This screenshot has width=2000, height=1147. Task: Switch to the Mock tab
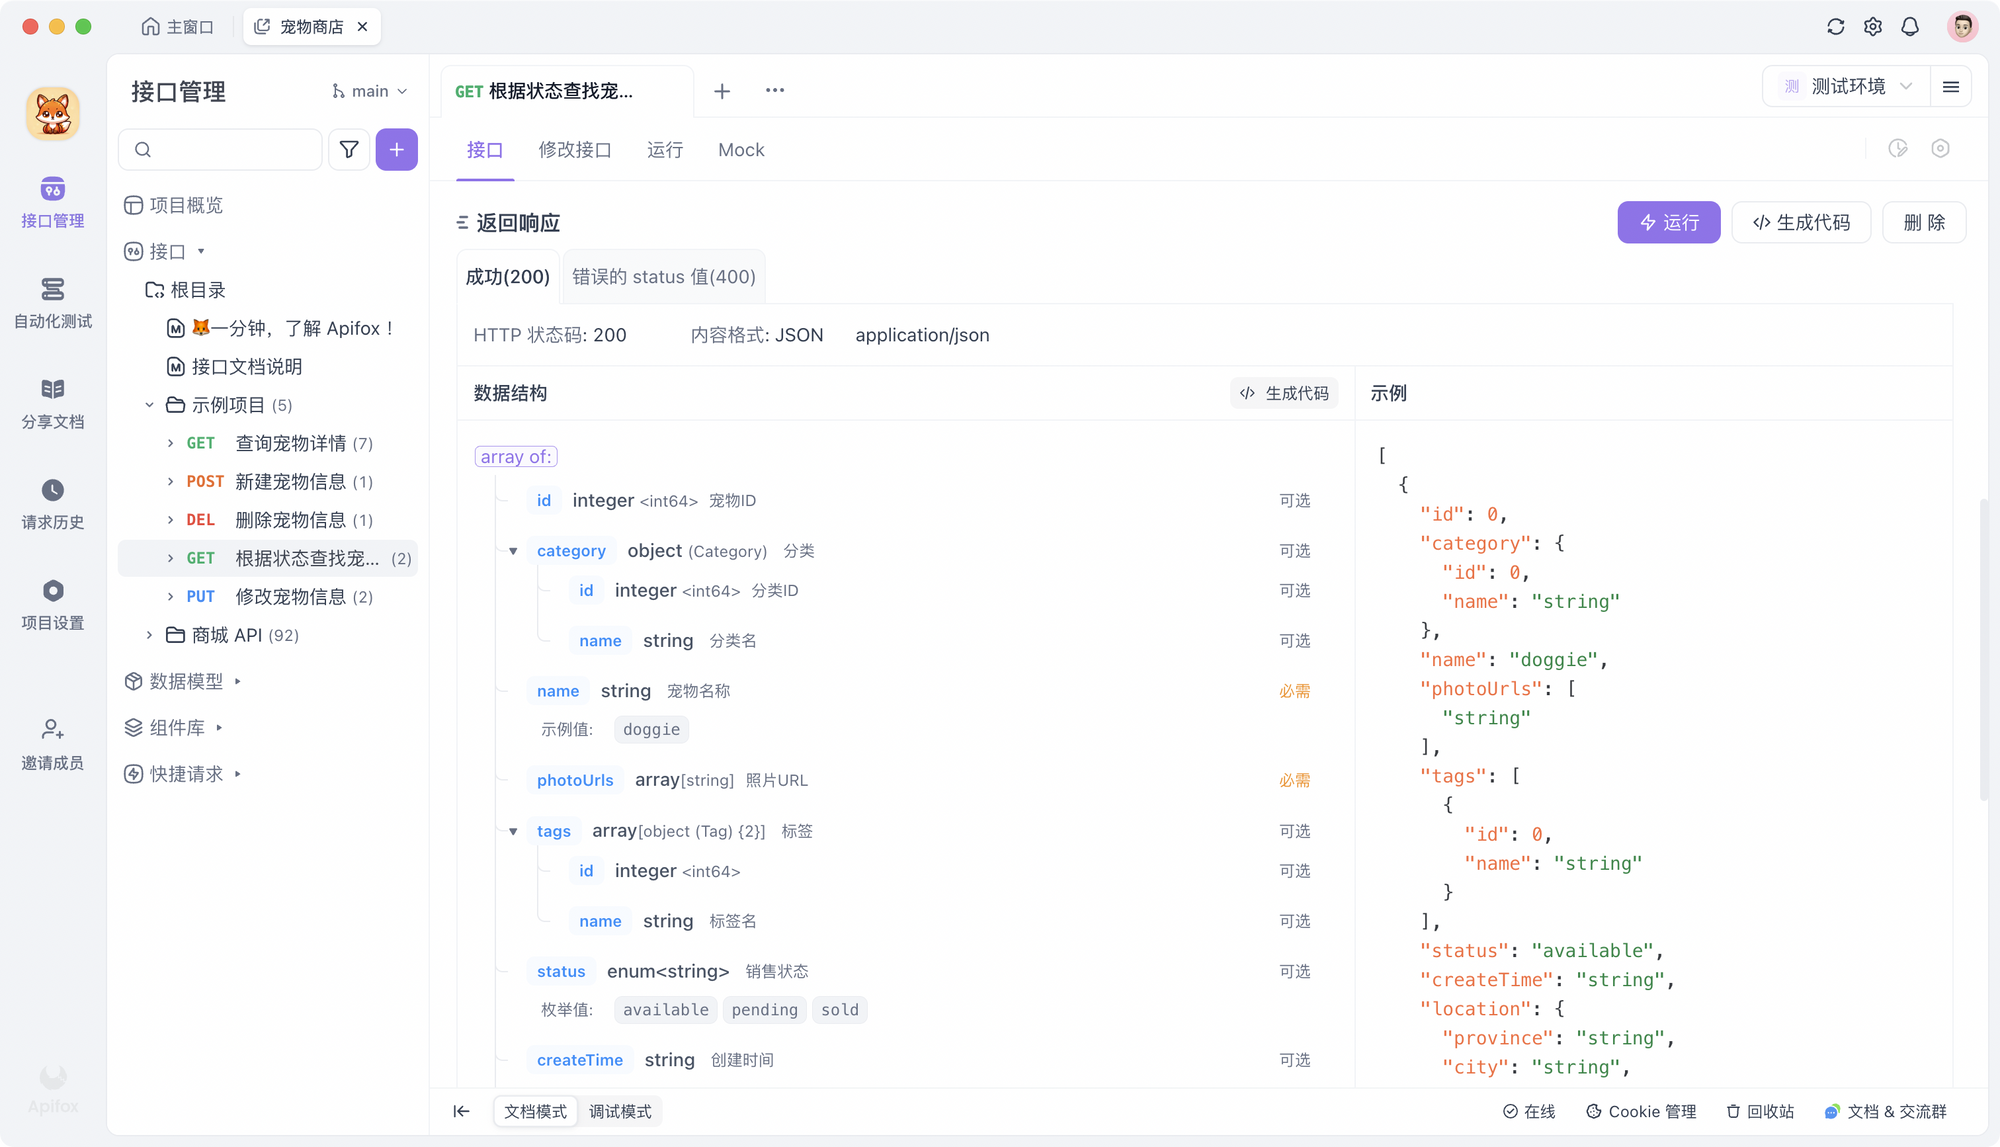point(741,150)
